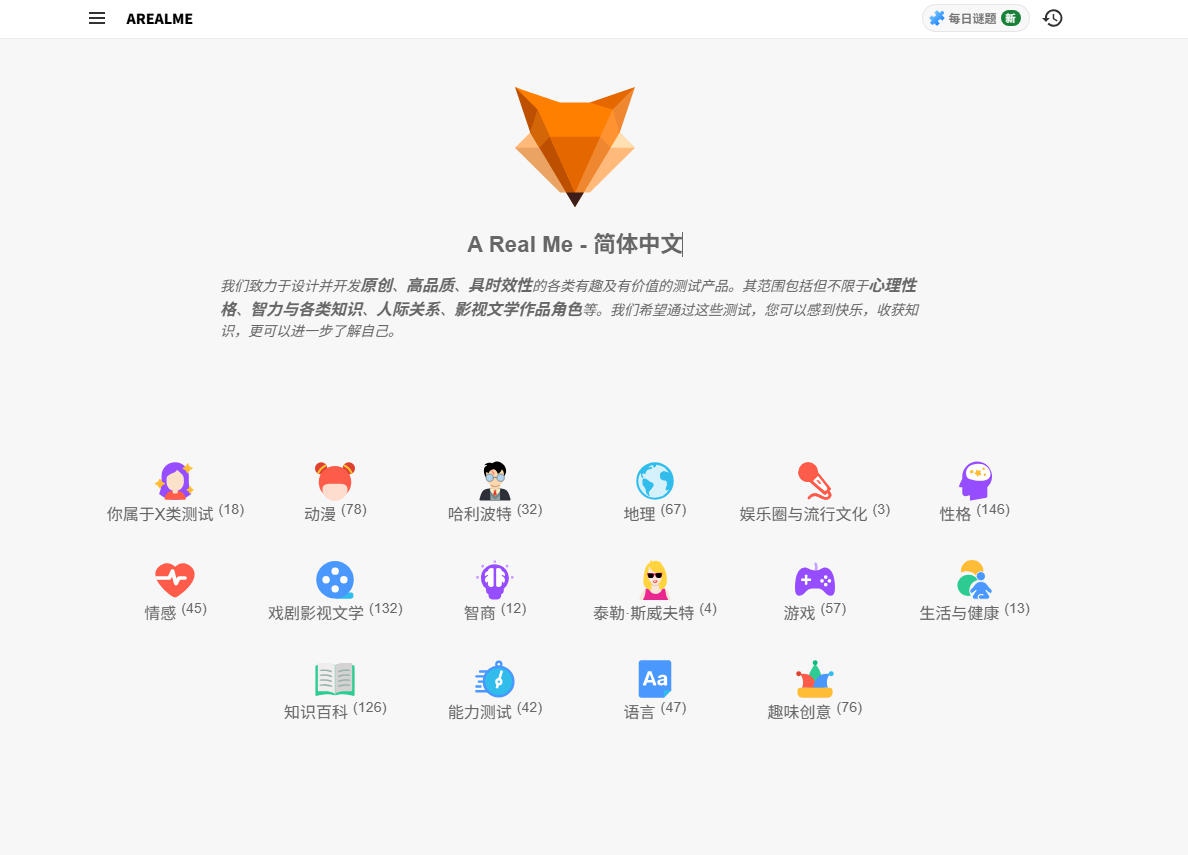Open the 能力测试 category link

pos(480,712)
